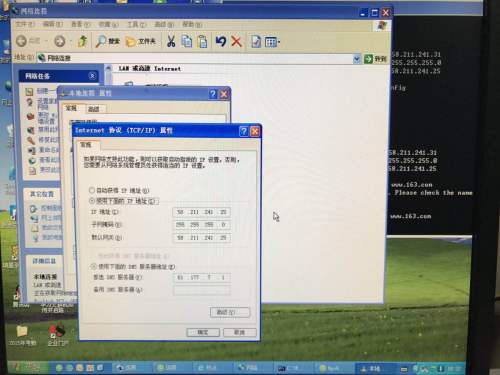This screenshot has width=500, height=375.
Task: Click Forward arrow in Network Connections toolbar
Action: [x=60, y=41]
